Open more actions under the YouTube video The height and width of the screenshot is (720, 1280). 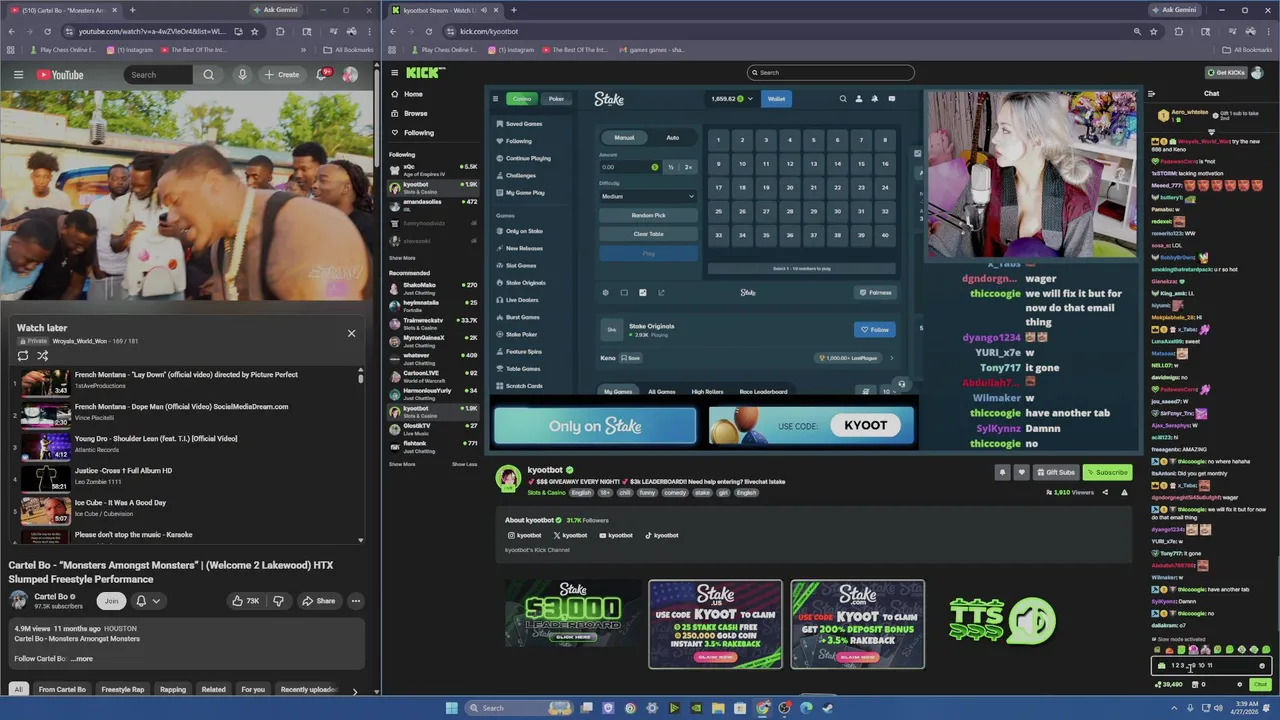point(355,601)
